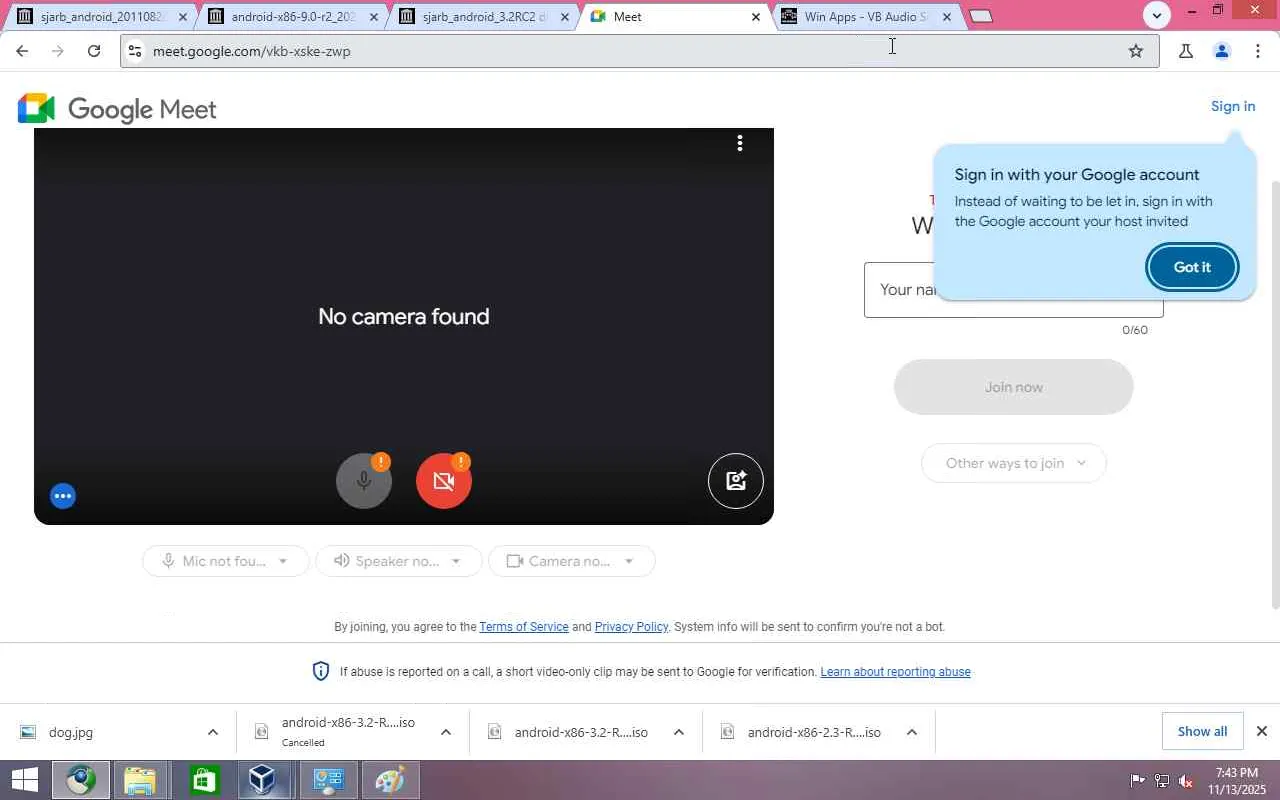The image size is (1280, 800).
Task: Toggle the microphone button in the video preview
Action: tap(364, 481)
